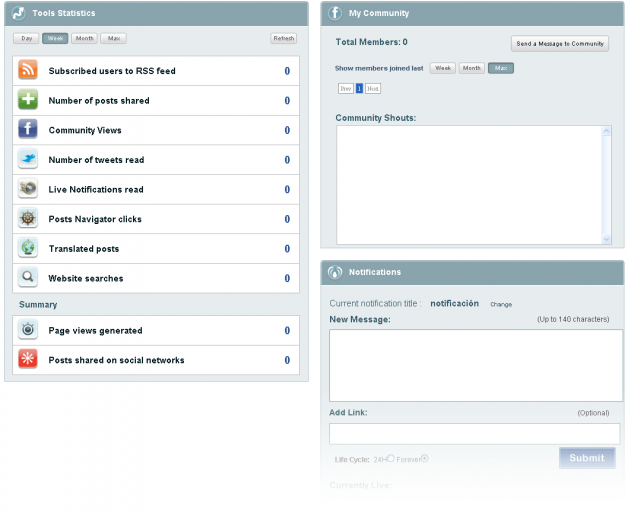Show members joined last Month
628x512 pixels.
point(471,68)
